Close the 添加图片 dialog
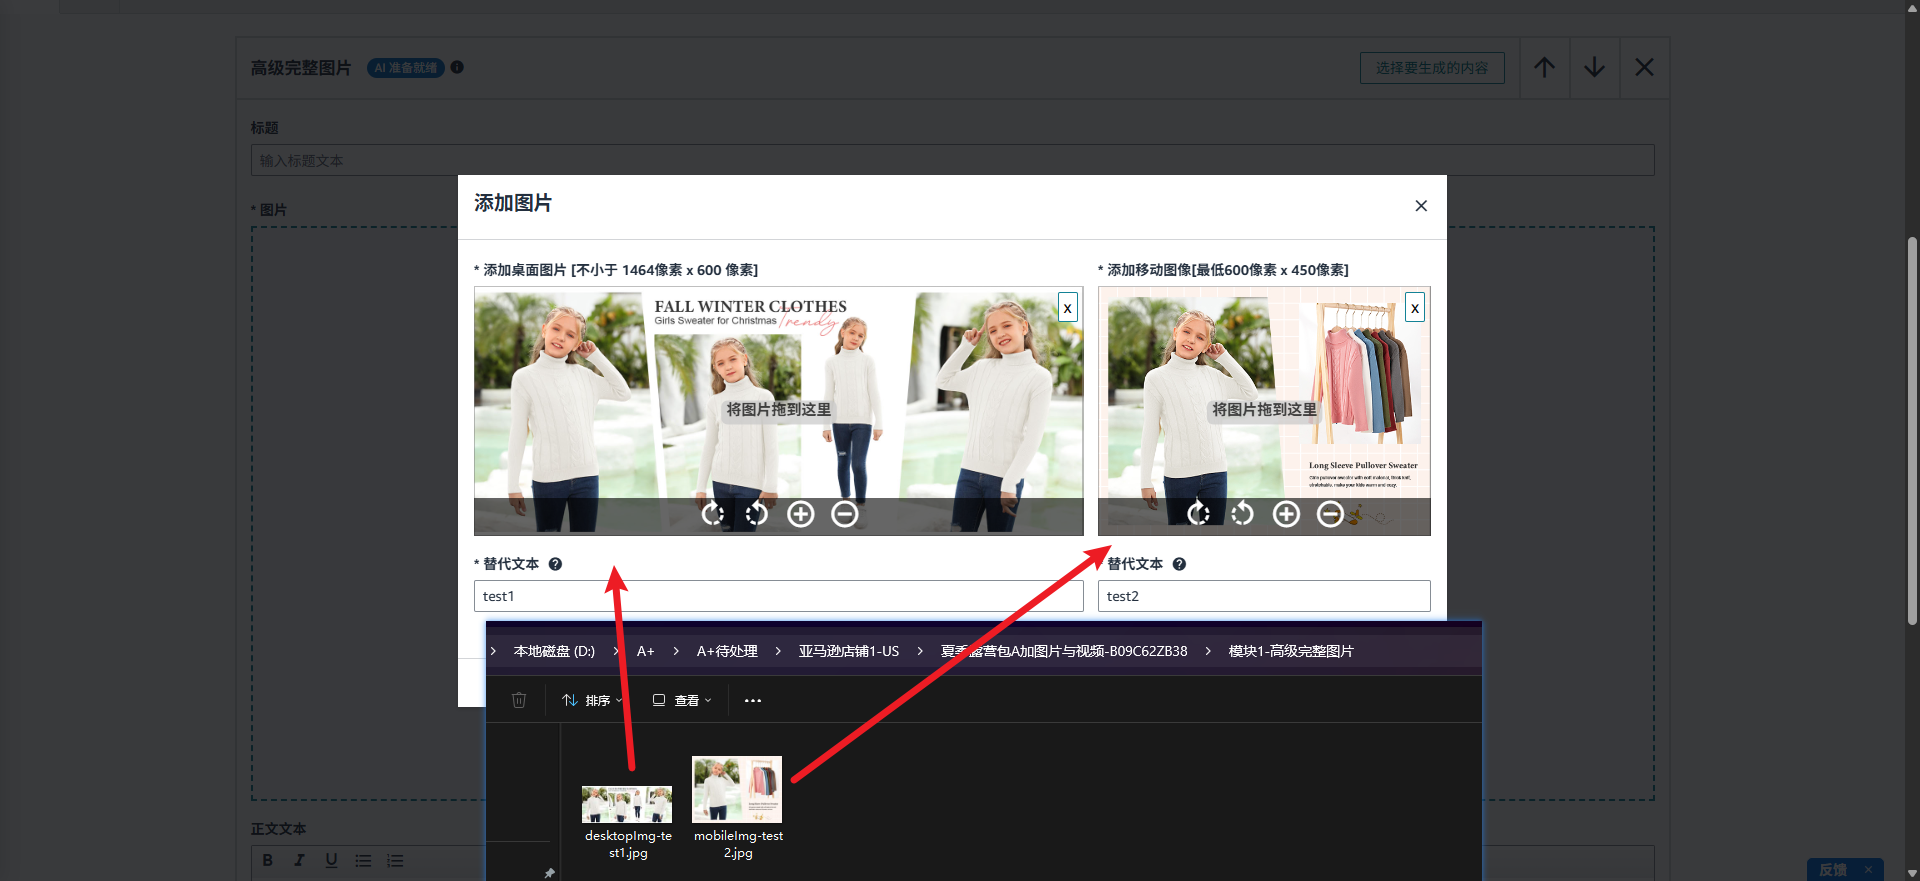Image resolution: width=1920 pixels, height=881 pixels. pyautogui.click(x=1421, y=206)
